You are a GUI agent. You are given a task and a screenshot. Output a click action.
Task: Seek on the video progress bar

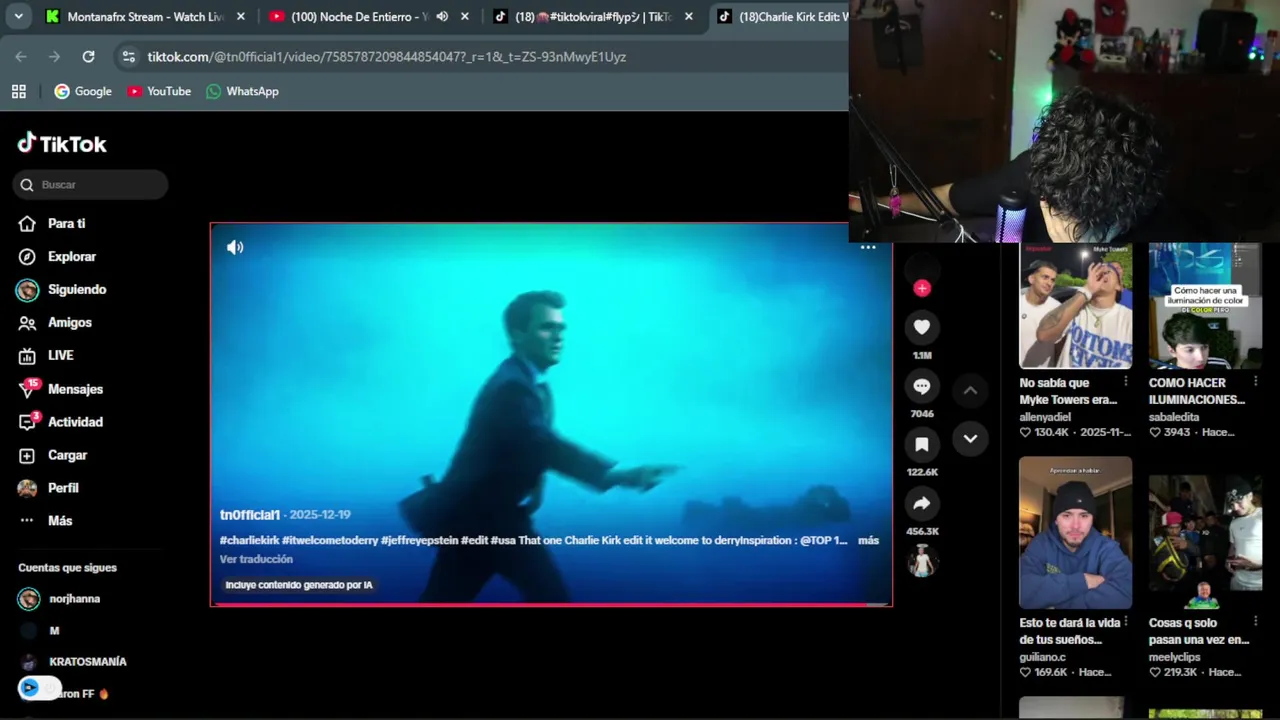pyautogui.click(x=551, y=604)
